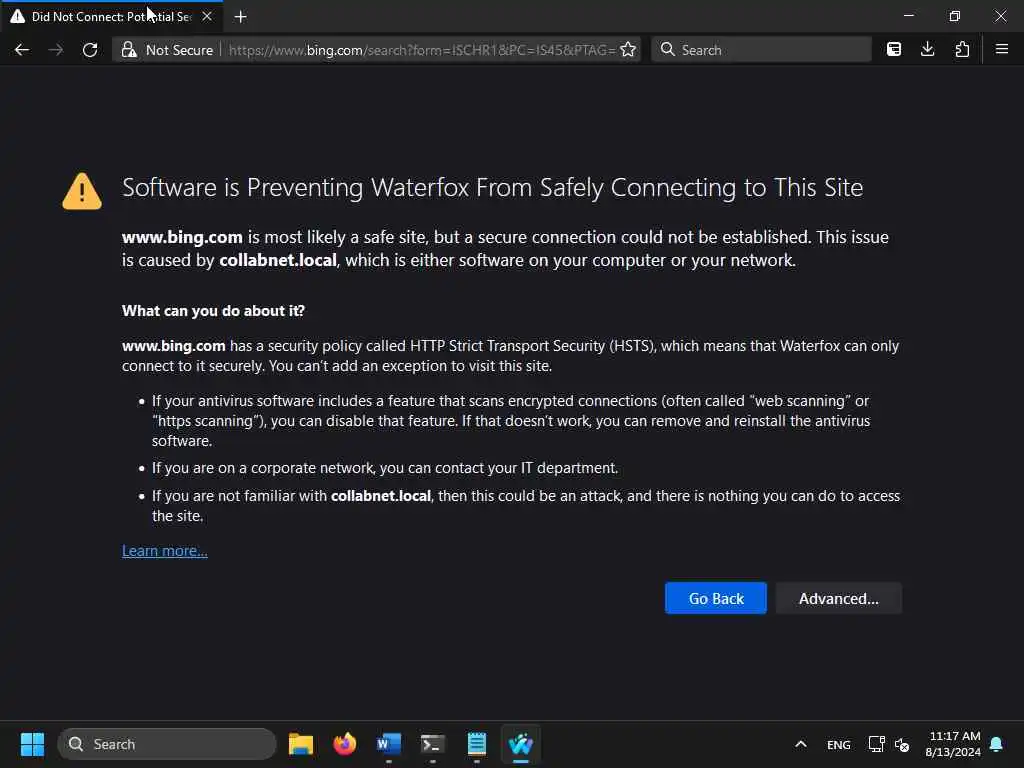Open the Downloads panel
1024x768 pixels.
927,50
